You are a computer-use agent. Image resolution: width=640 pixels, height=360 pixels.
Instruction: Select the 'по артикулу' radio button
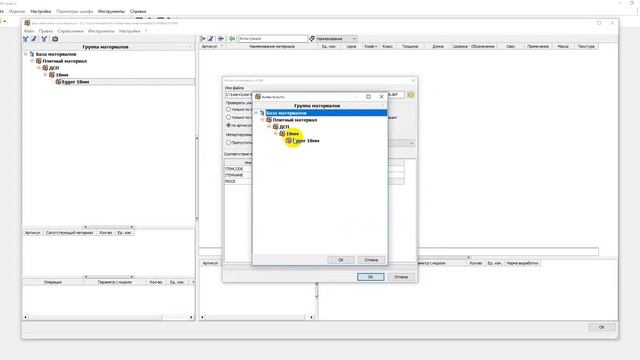click(x=229, y=125)
